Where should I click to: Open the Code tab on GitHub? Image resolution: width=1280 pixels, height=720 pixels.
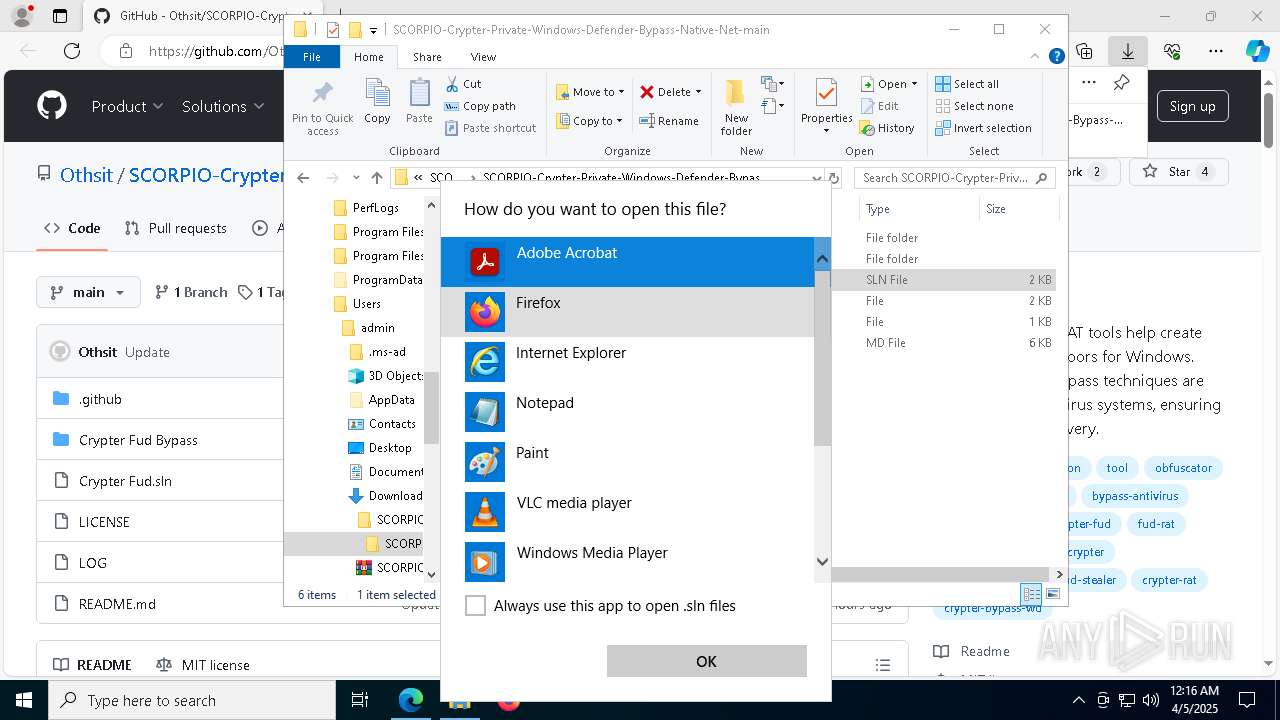(x=72, y=228)
